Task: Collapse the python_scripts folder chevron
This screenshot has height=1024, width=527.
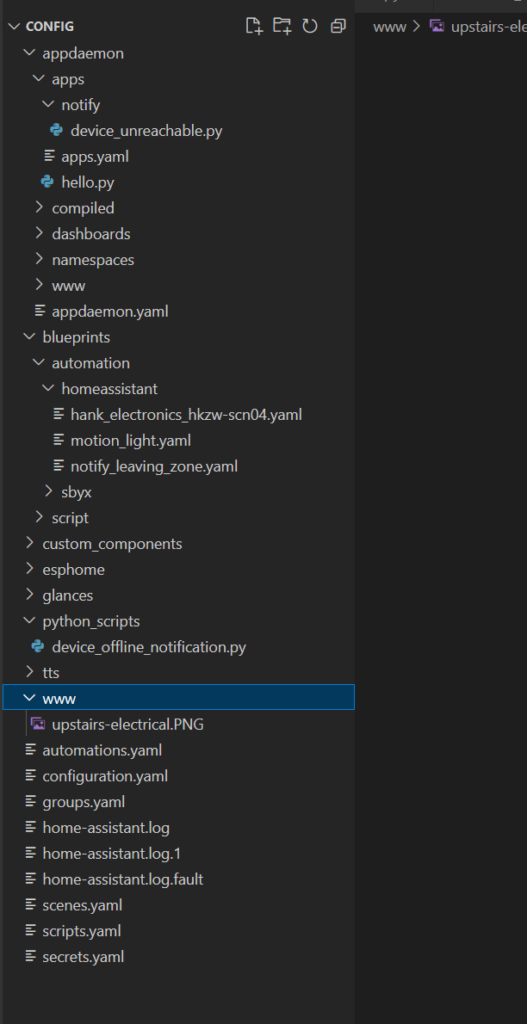Action: click(29, 621)
